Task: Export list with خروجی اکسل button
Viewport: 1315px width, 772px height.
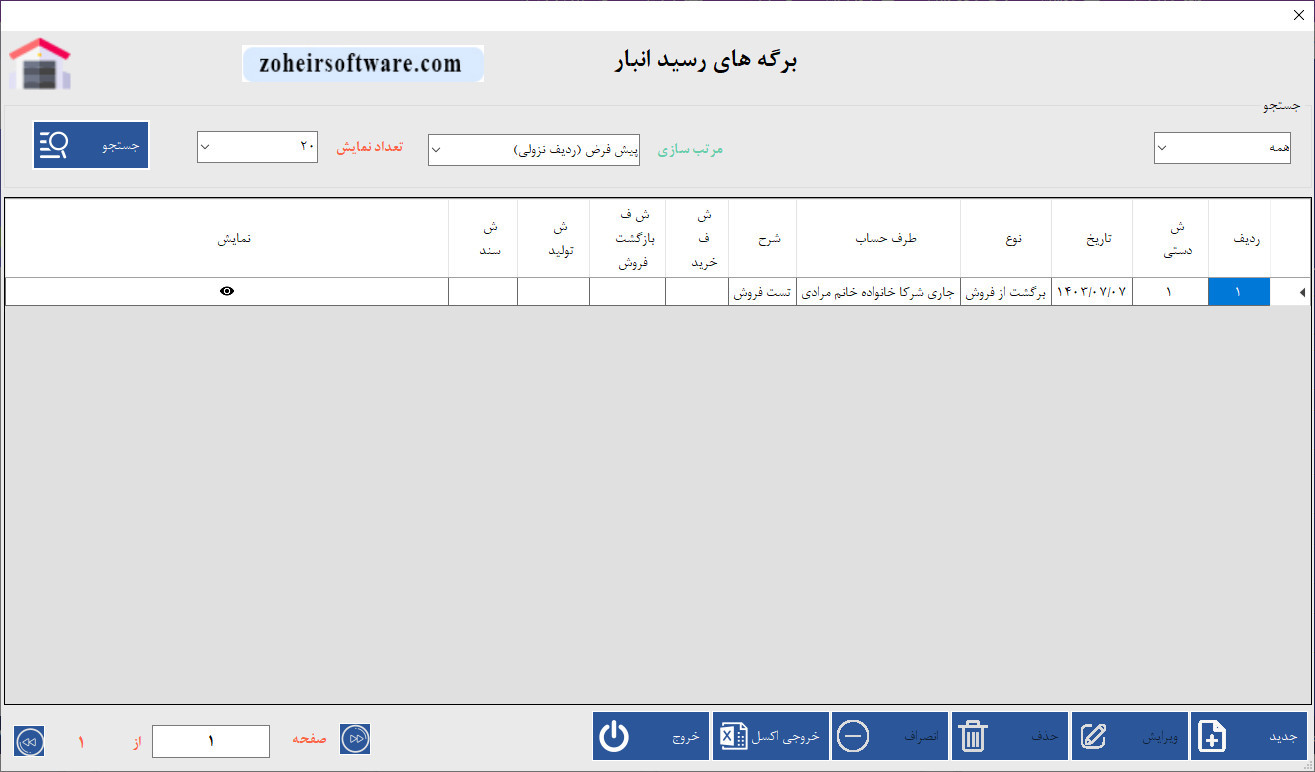Action: coord(770,736)
